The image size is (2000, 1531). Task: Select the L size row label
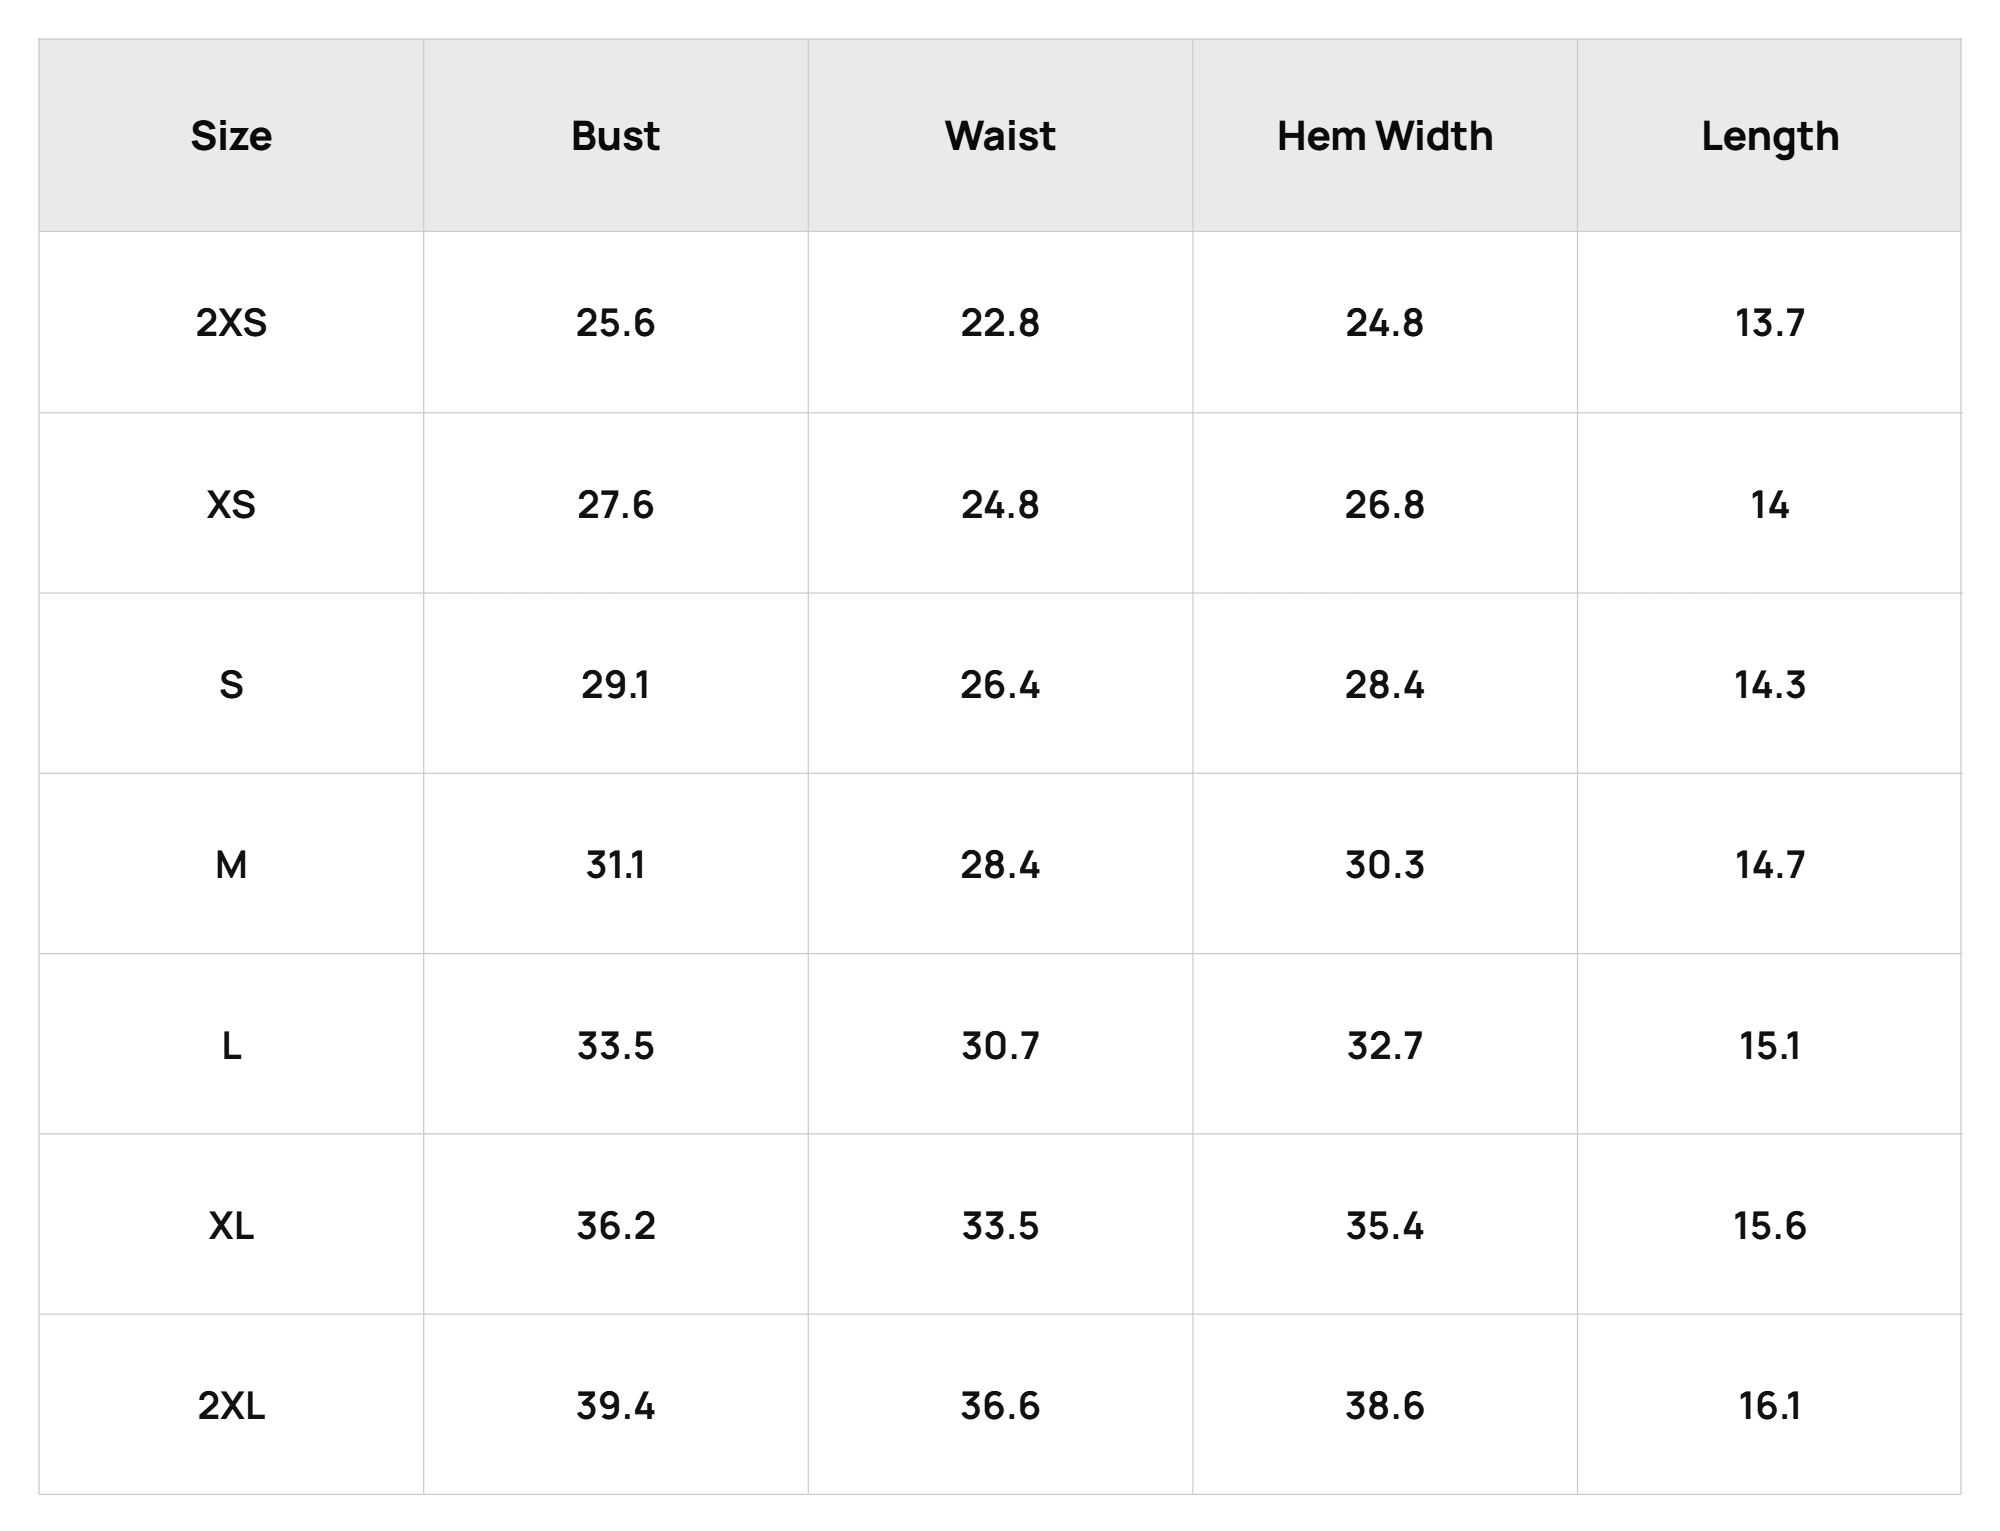(x=231, y=1046)
